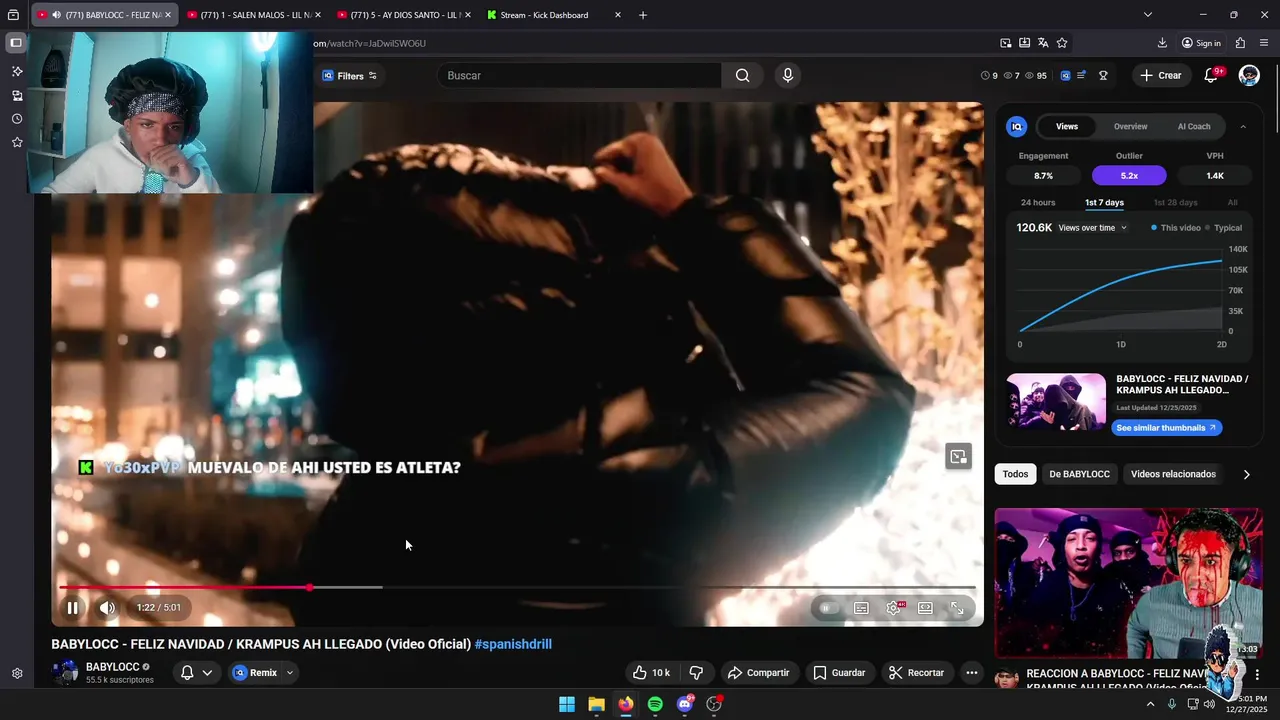This screenshot has width=1280, height=720.
Task: Mute the video using the speaker icon
Action: (107, 608)
